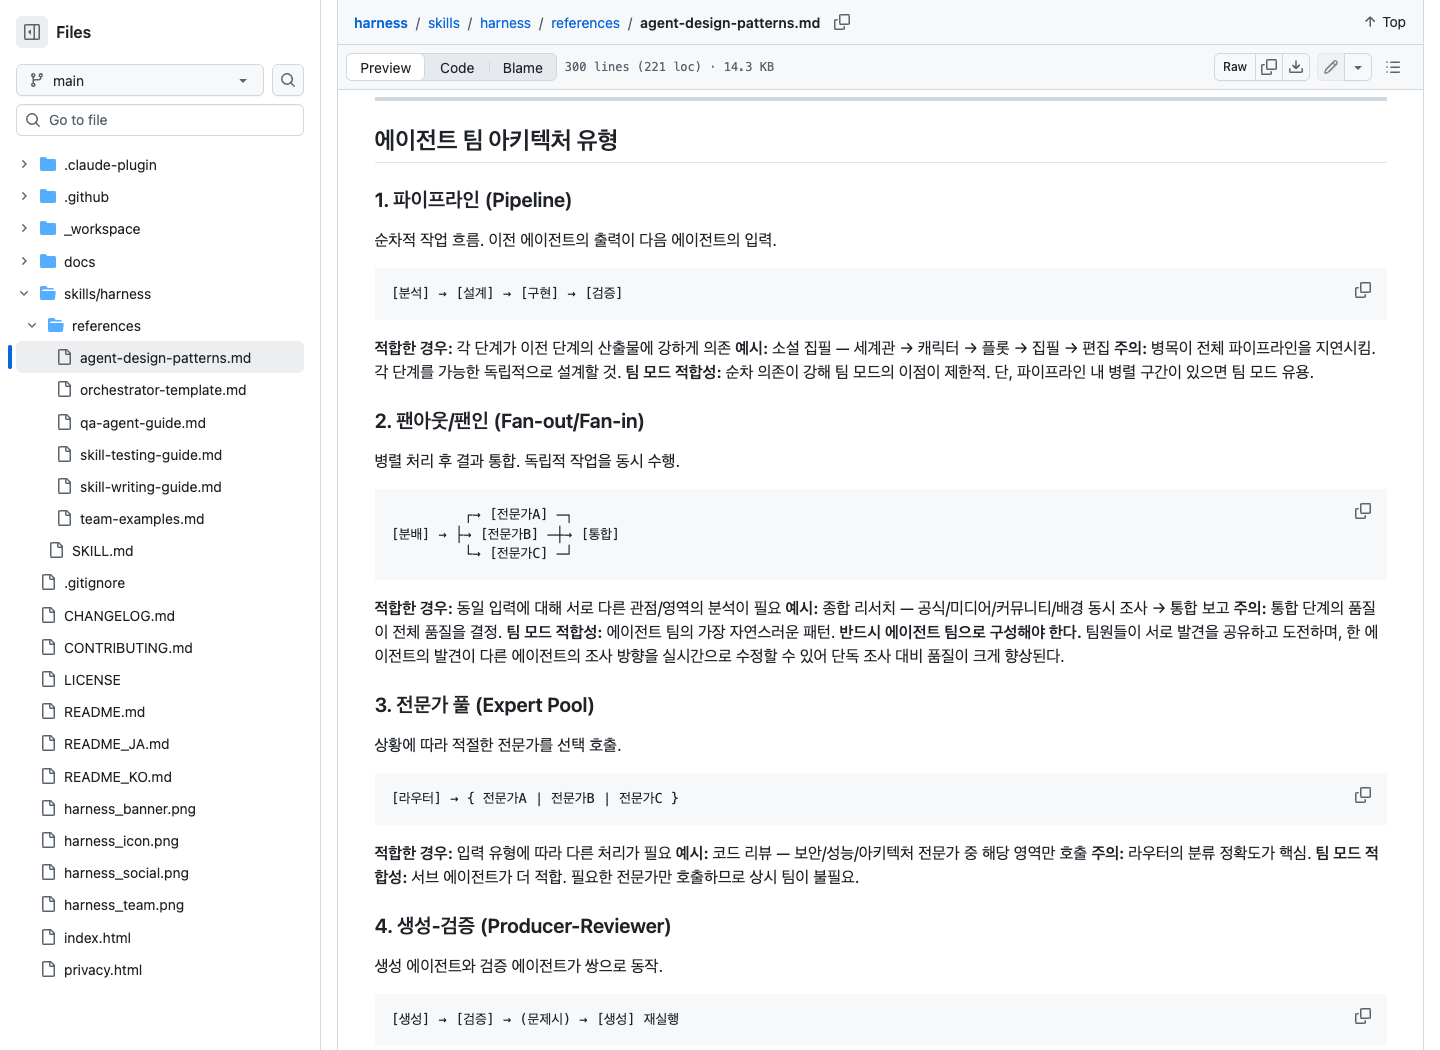1440x1050 pixels.
Task: Open skills breadcrumb link
Action: (x=444, y=23)
